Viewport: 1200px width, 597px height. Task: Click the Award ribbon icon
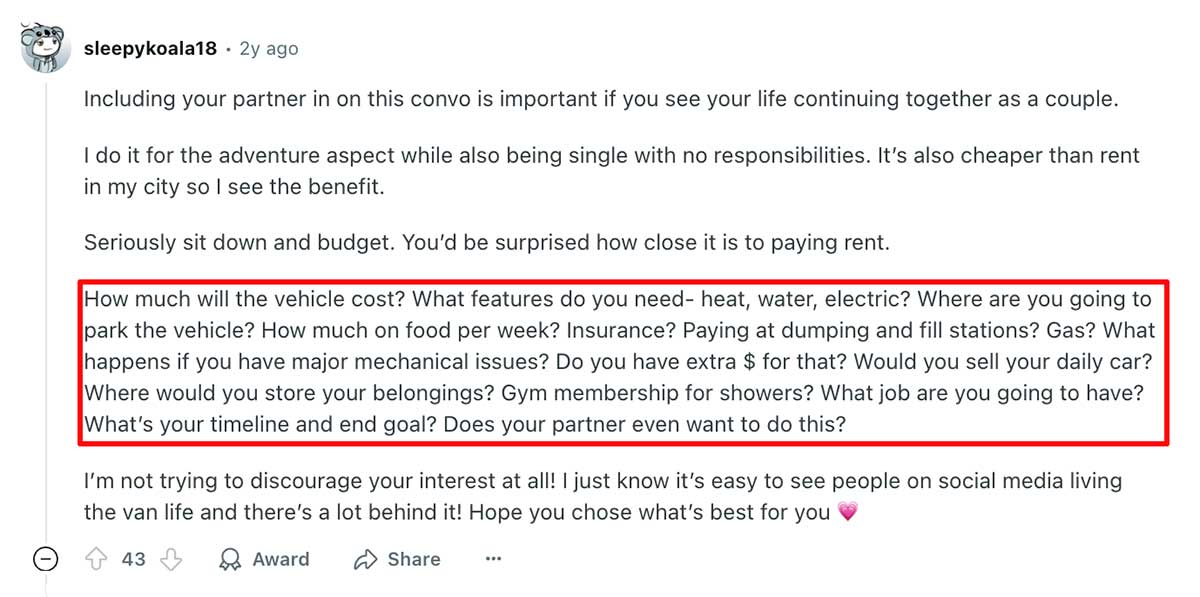(x=229, y=559)
